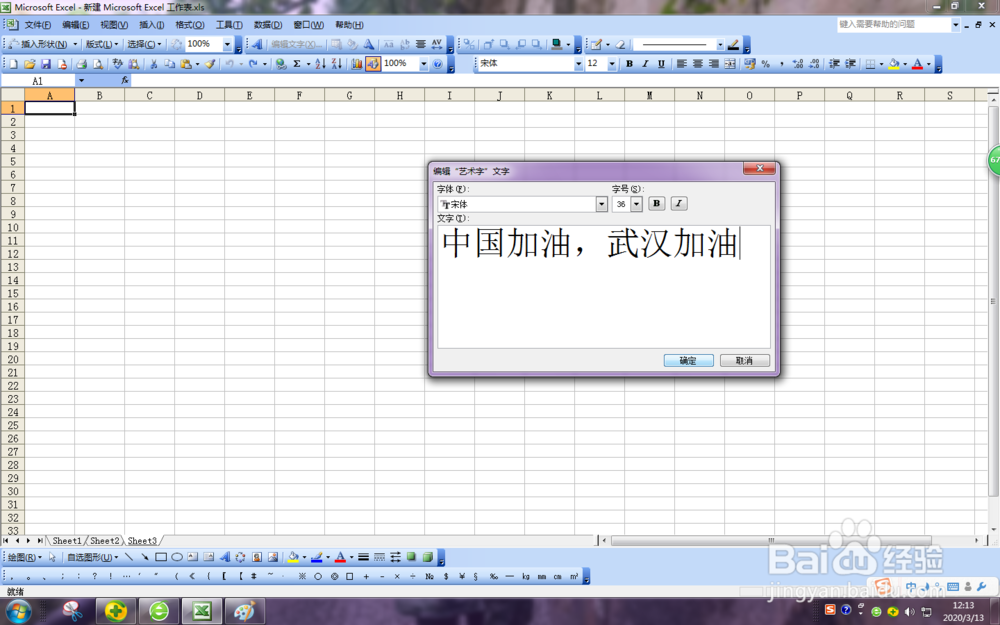Switch to the Sheet2 tab
This screenshot has height=625, width=1000.
pos(105,541)
